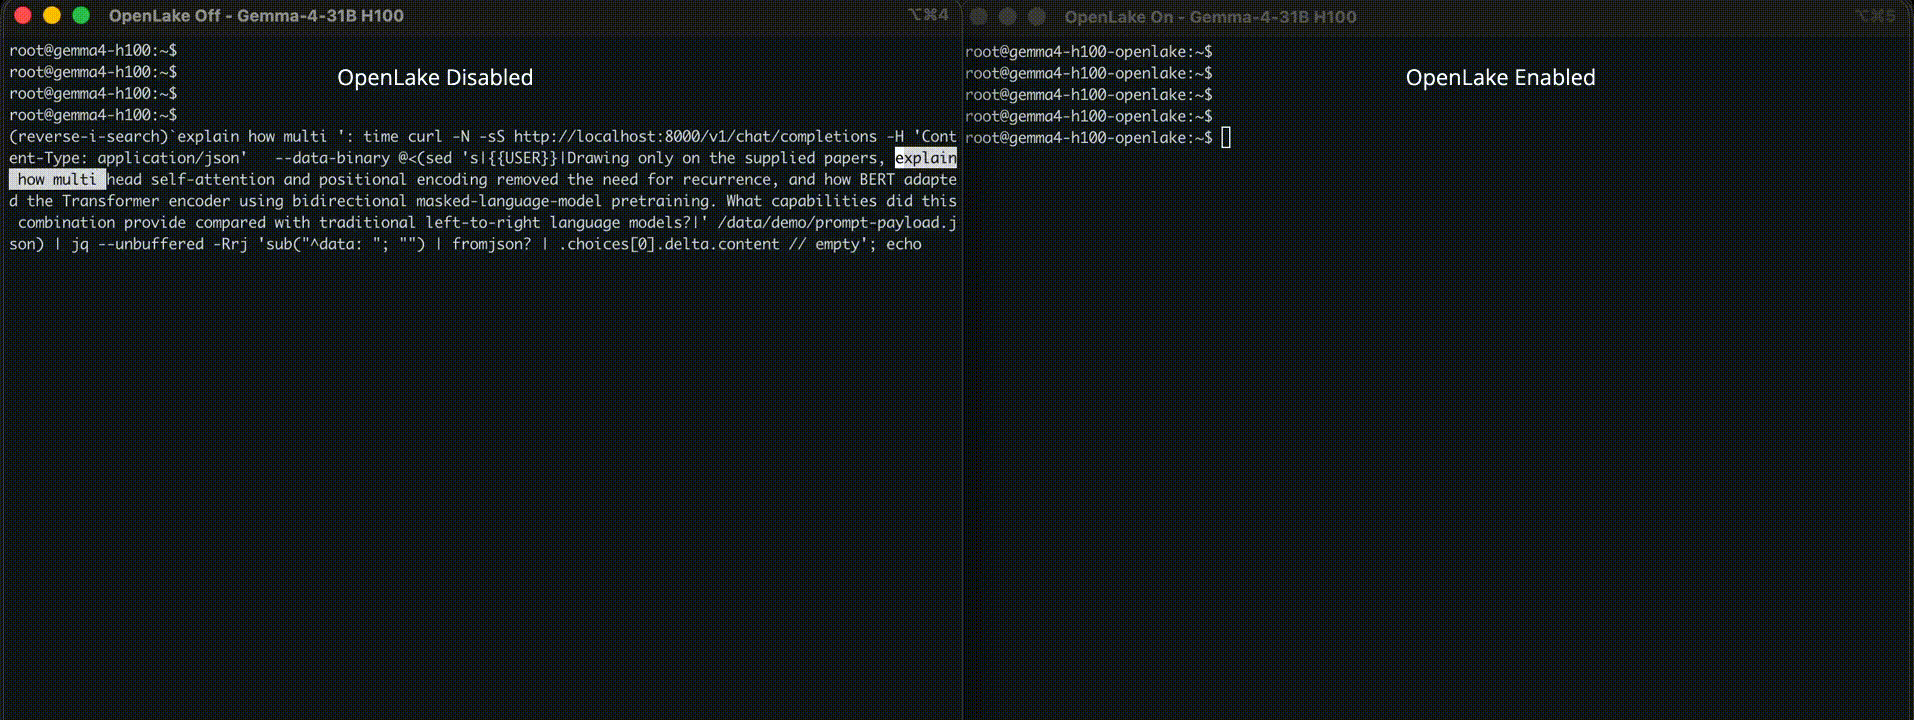Image resolution: width=1914 pixels, height=720 pixels.
Task: Click 'fromjson?' in the jq filter
Action: pyautogui.click(x=491, y=244)
